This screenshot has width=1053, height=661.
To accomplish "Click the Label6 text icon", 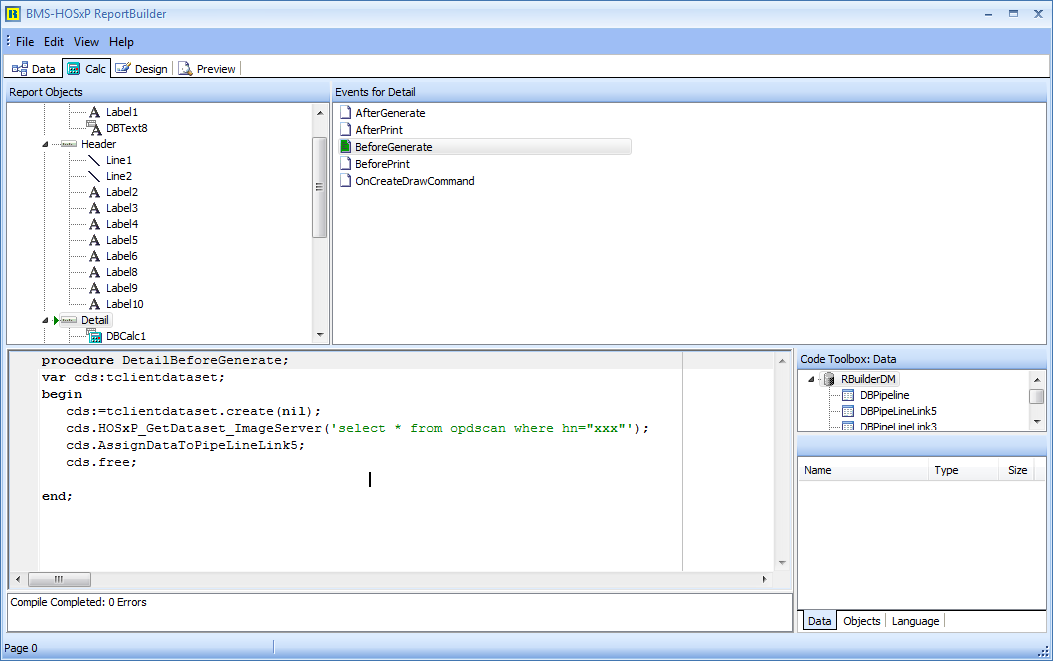I will point(95,256).
